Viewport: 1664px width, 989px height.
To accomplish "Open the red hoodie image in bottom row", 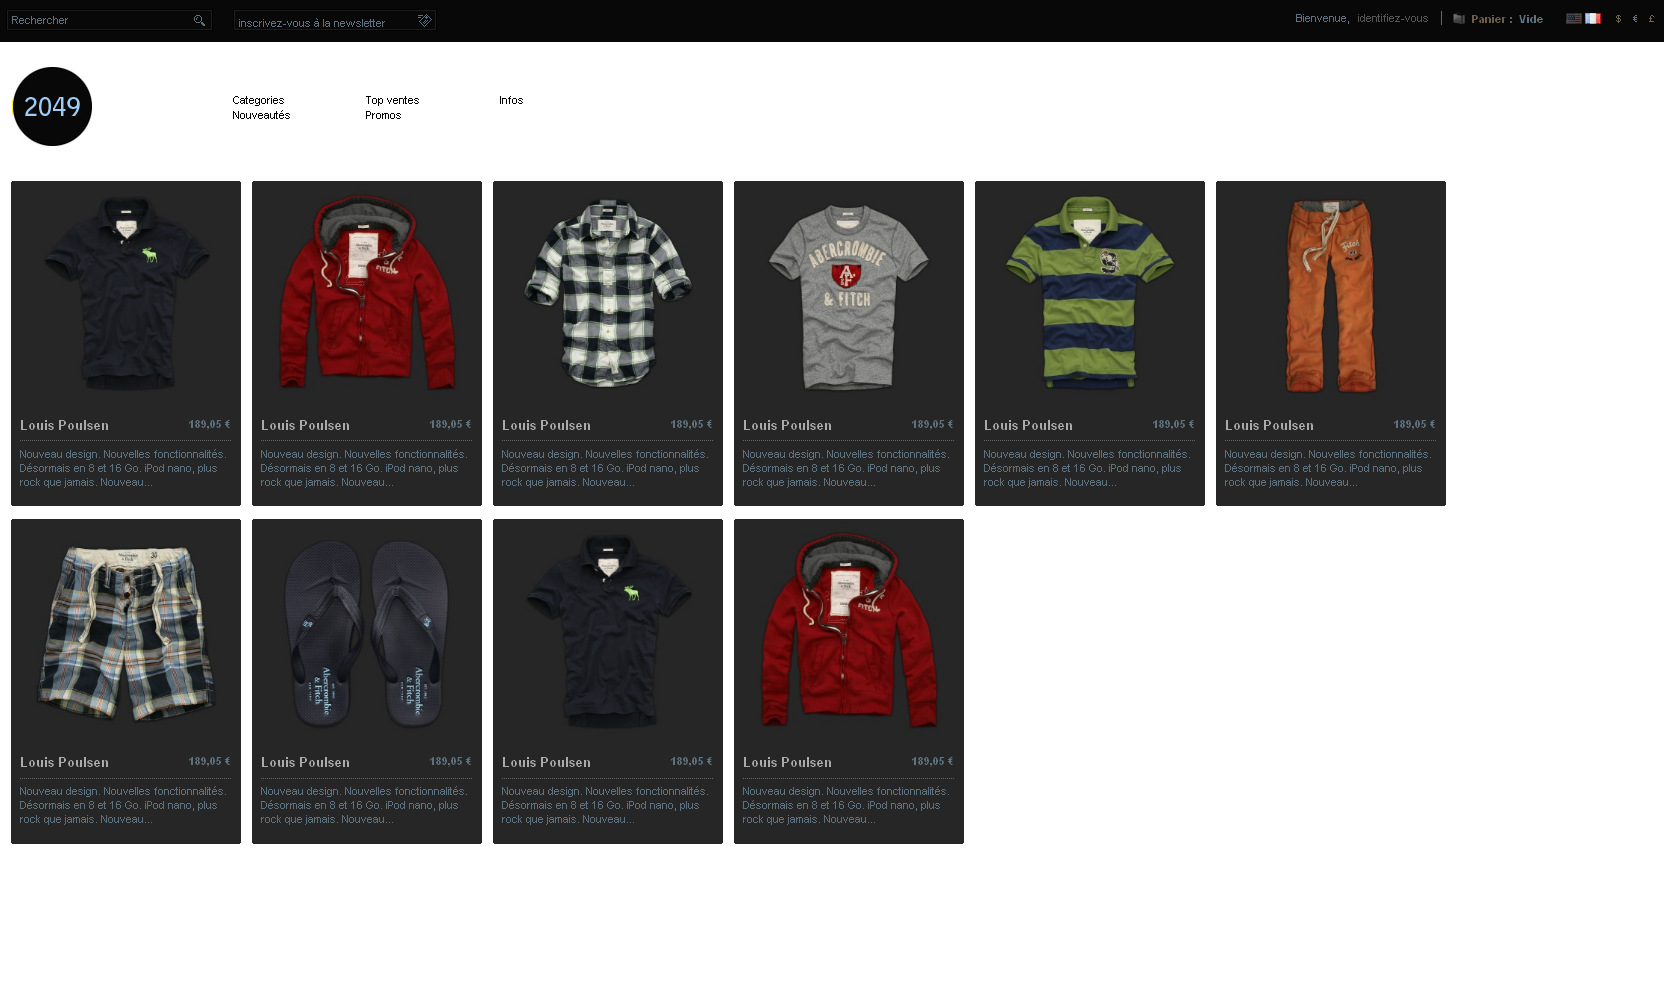I will pyautogui.click(x=849, y=630).
